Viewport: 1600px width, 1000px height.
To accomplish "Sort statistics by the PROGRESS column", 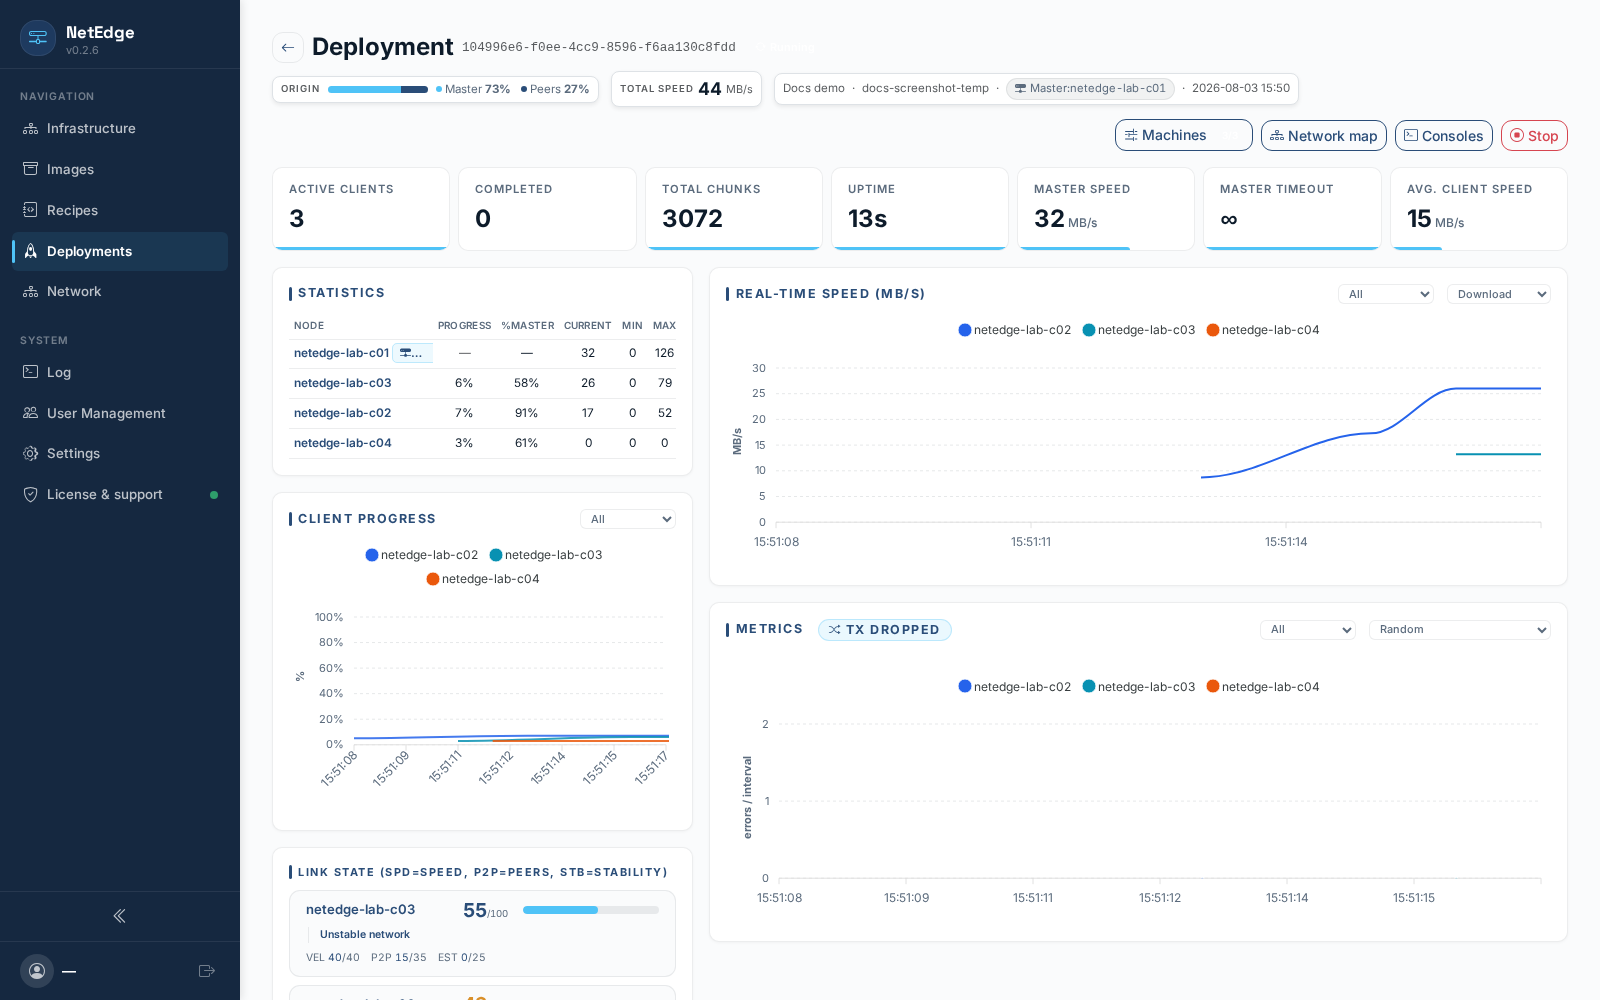I will click(464, 326).
